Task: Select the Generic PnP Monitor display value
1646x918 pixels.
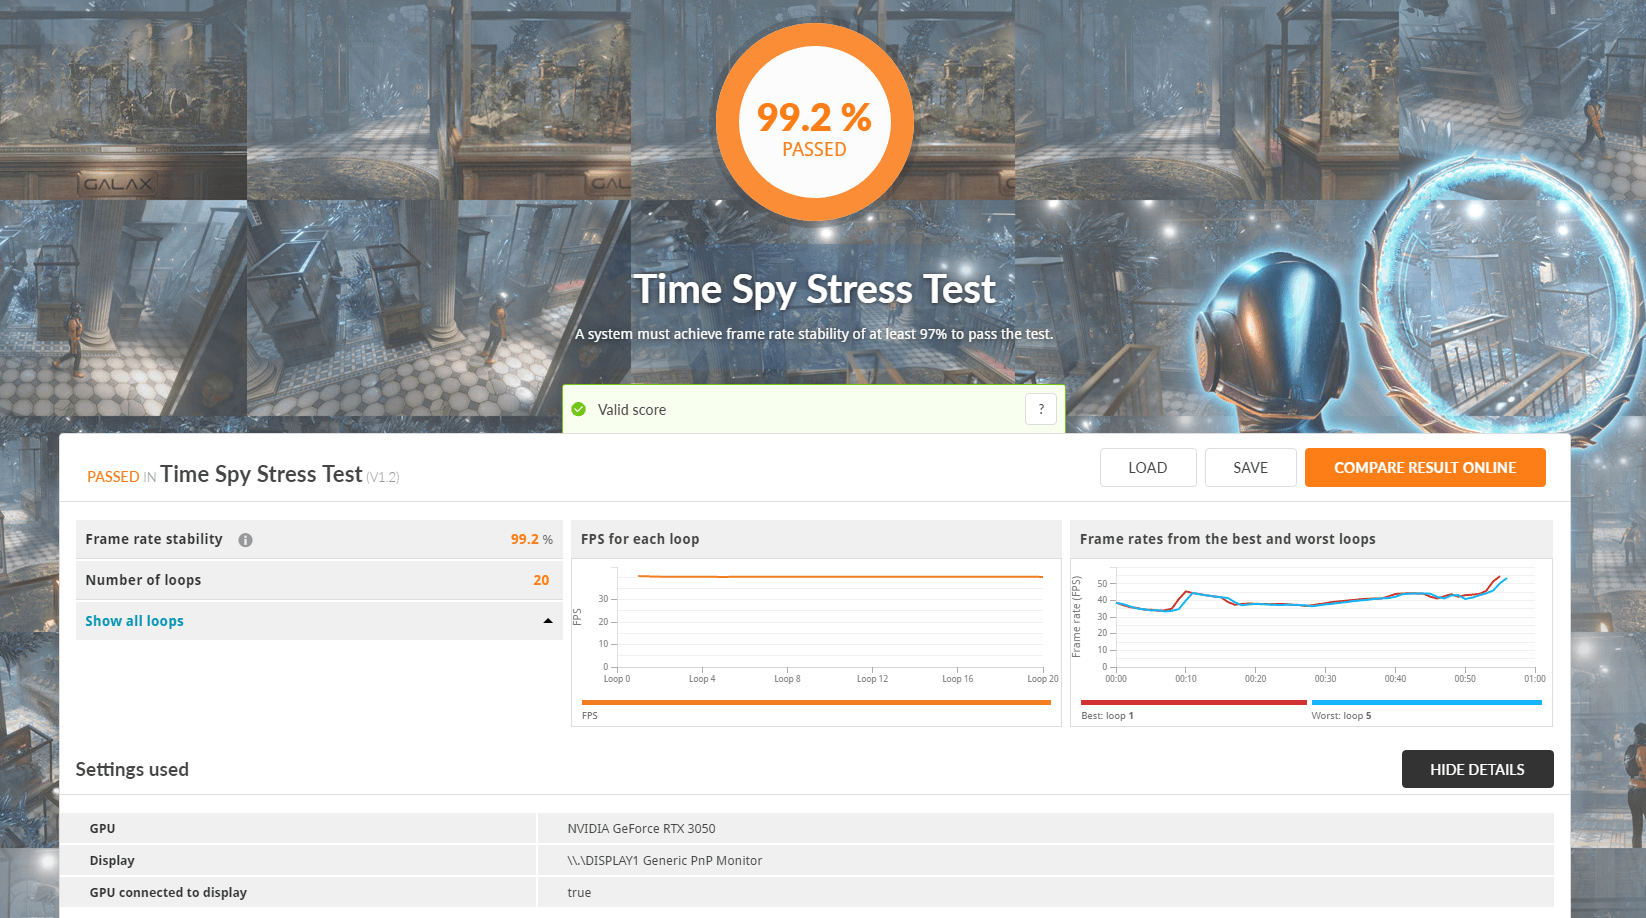Action: (664, 860)
